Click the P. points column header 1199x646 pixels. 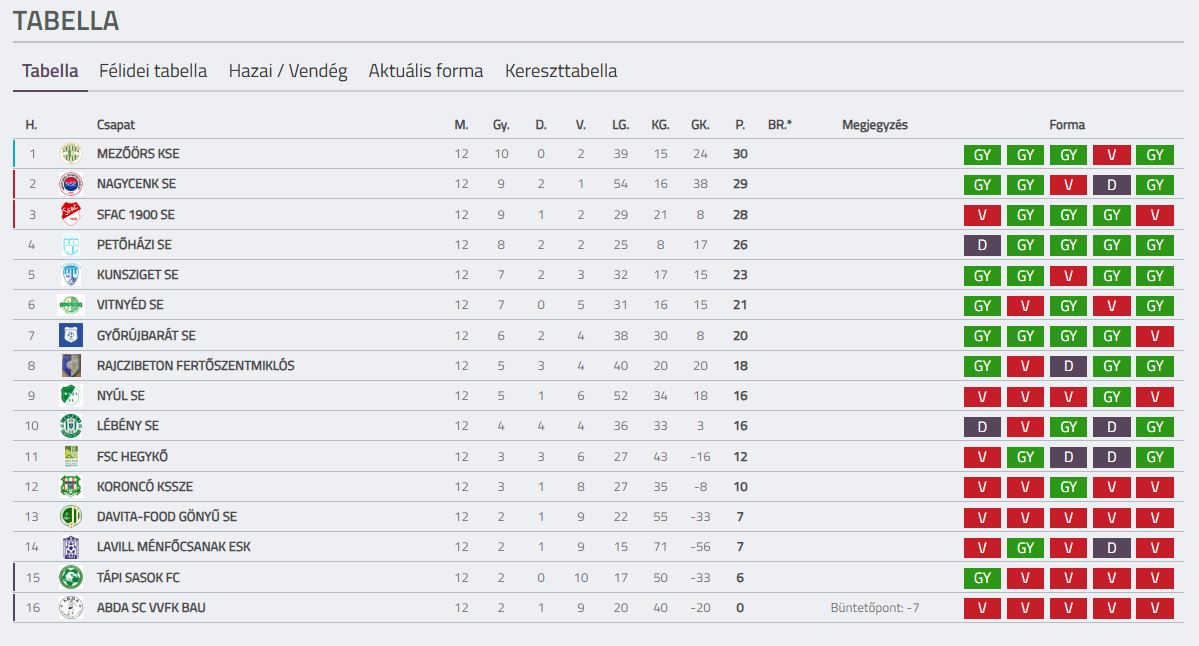pyautogui.click(x=740, y=125)
